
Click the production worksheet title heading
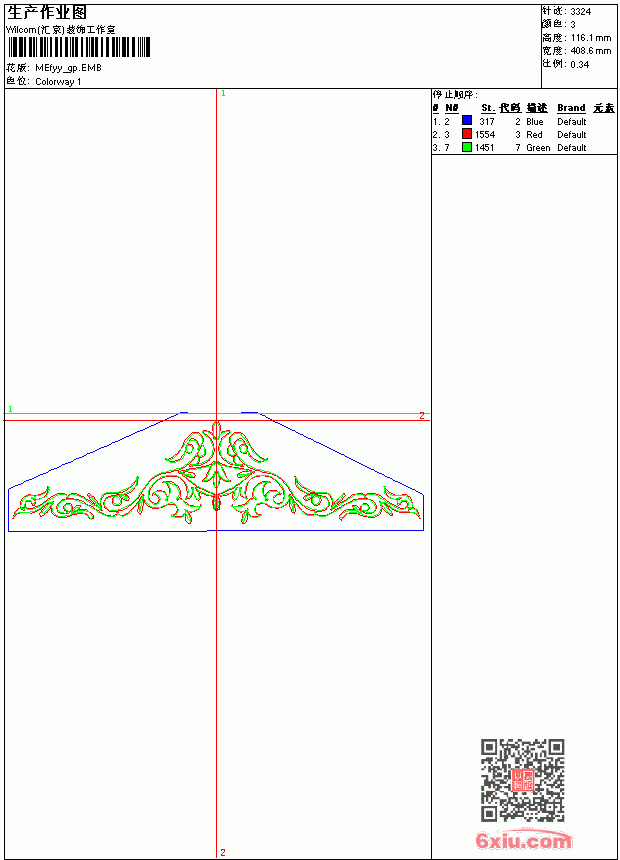(x=47, y=13)
